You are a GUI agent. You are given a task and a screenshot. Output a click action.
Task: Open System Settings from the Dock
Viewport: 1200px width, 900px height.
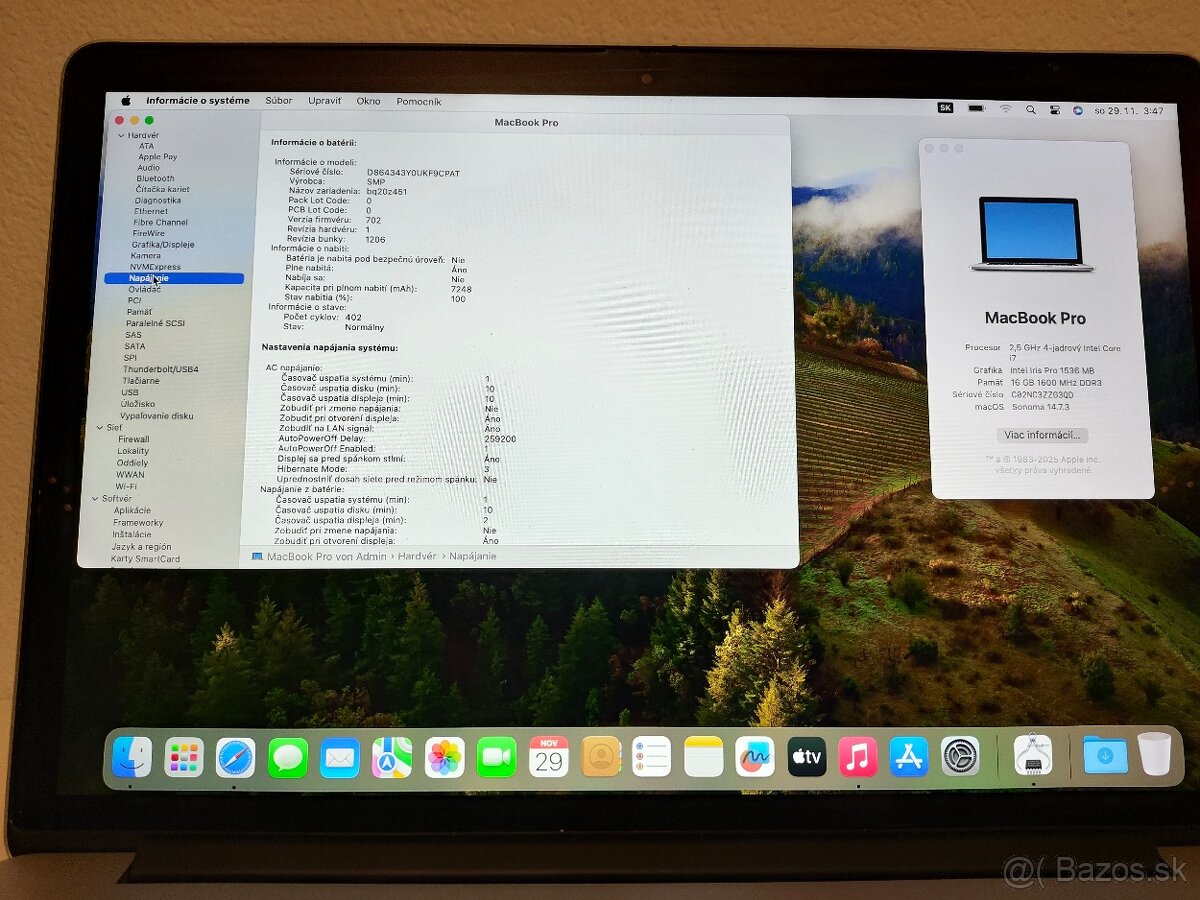pos(958,757)
